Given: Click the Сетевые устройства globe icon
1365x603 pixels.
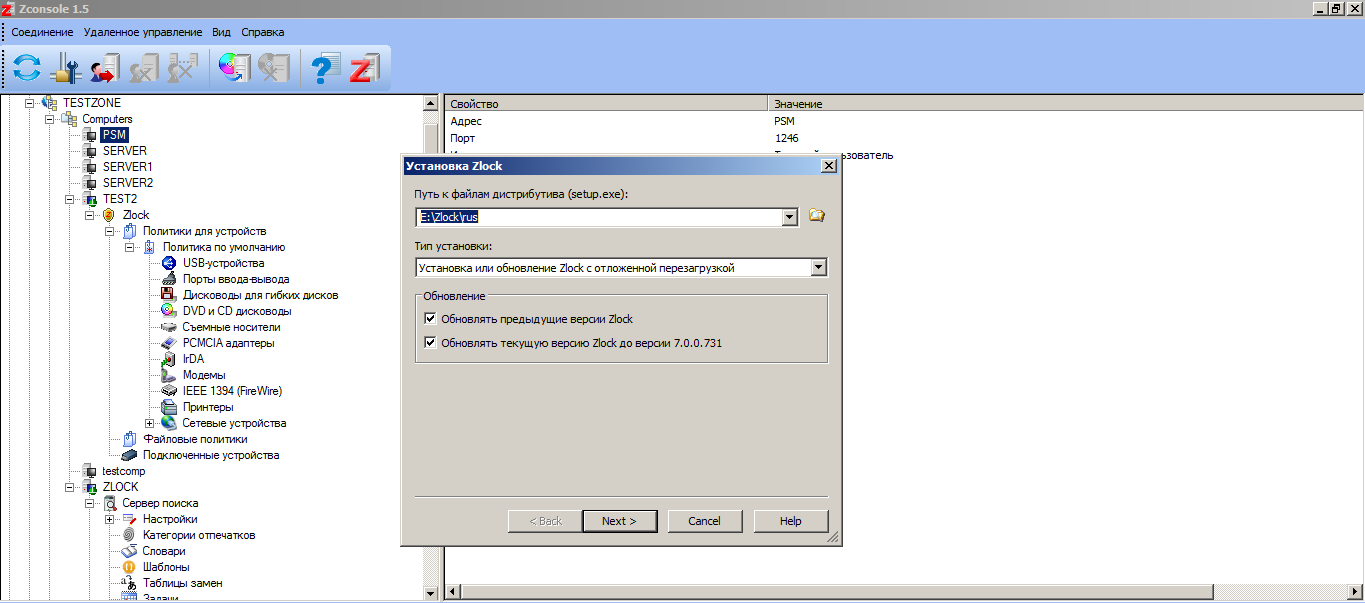Looking at the screenshot, I should pos(169,423).
